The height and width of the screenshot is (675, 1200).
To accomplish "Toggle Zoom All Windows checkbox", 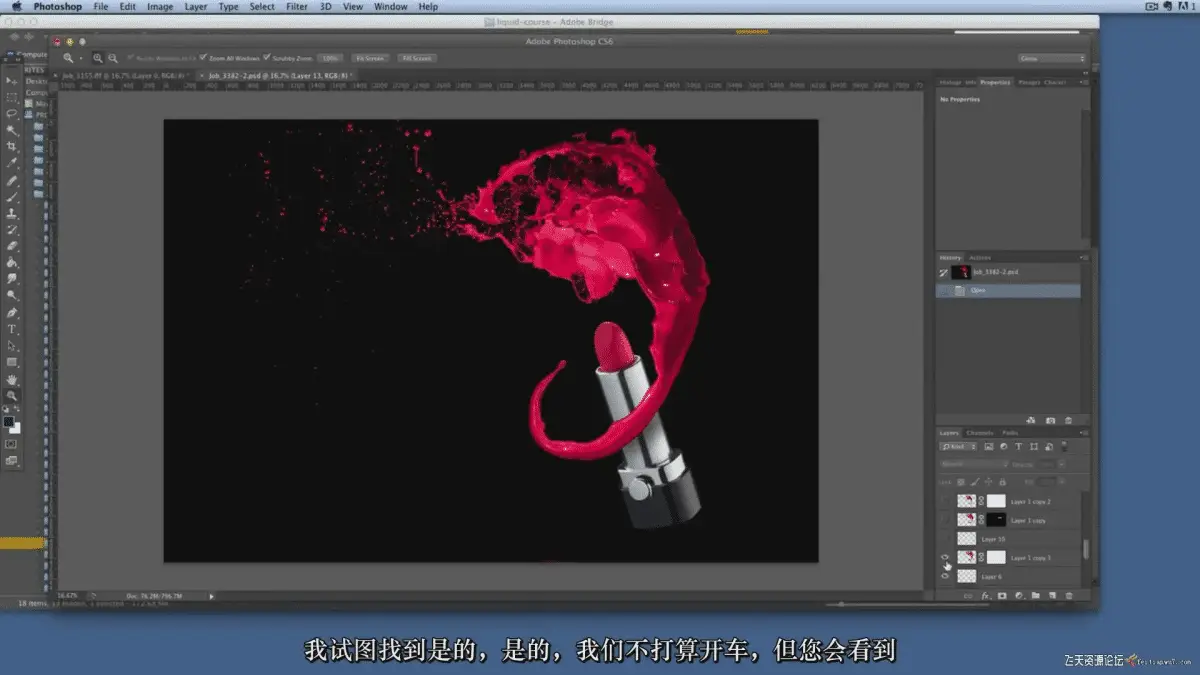I will click(203, 58).
